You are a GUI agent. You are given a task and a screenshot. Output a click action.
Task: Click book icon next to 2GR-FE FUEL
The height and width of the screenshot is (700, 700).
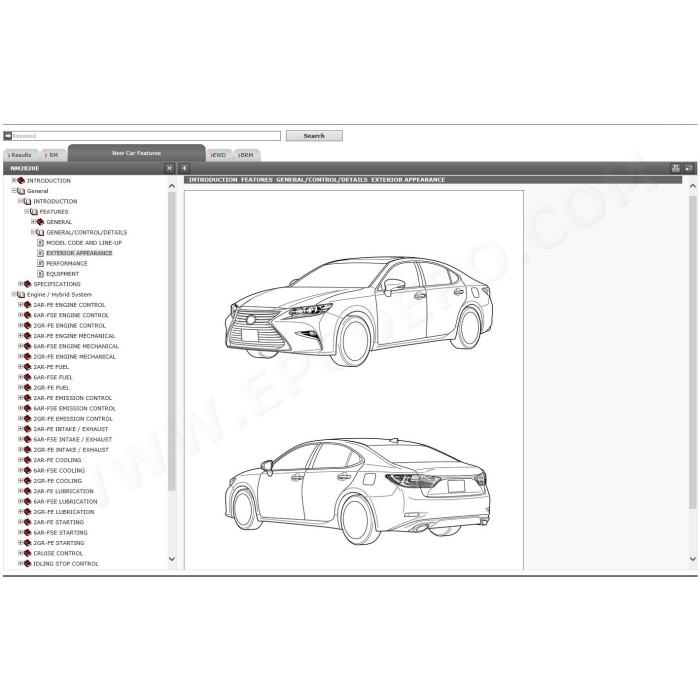pos(27,388)
